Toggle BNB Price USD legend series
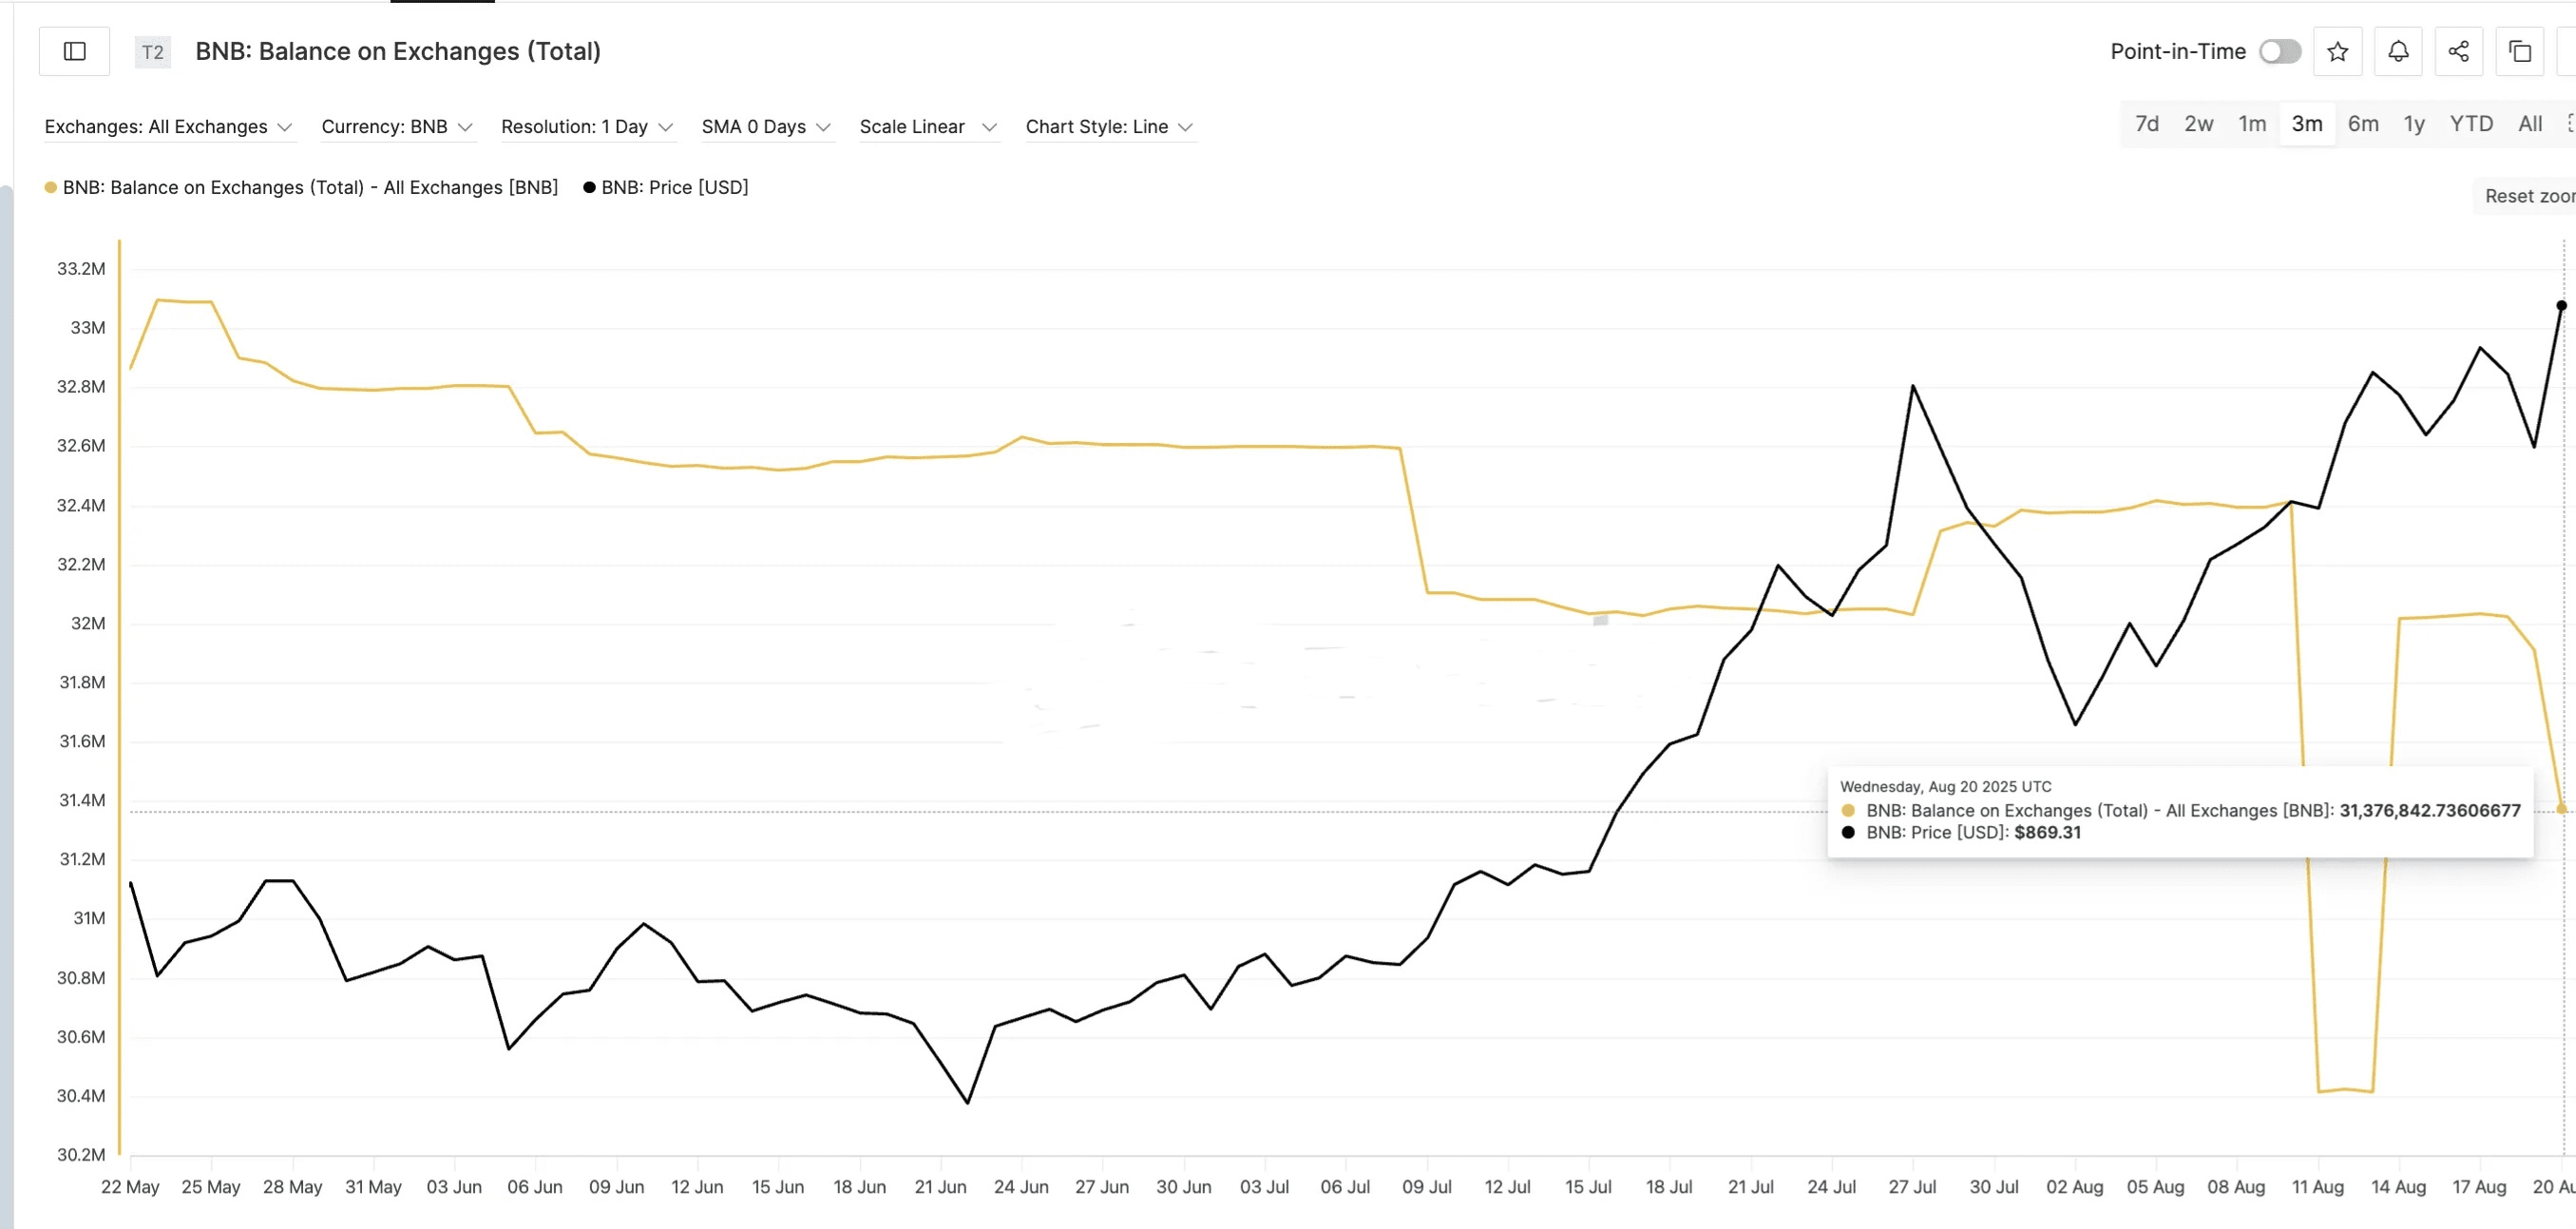Image resolution: width=2576 pixels, height=1229 pixels. 666,187
